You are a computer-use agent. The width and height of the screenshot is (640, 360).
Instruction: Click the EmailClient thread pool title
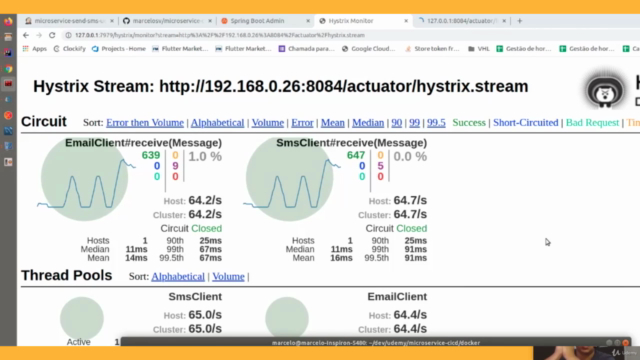pos(397,297)
